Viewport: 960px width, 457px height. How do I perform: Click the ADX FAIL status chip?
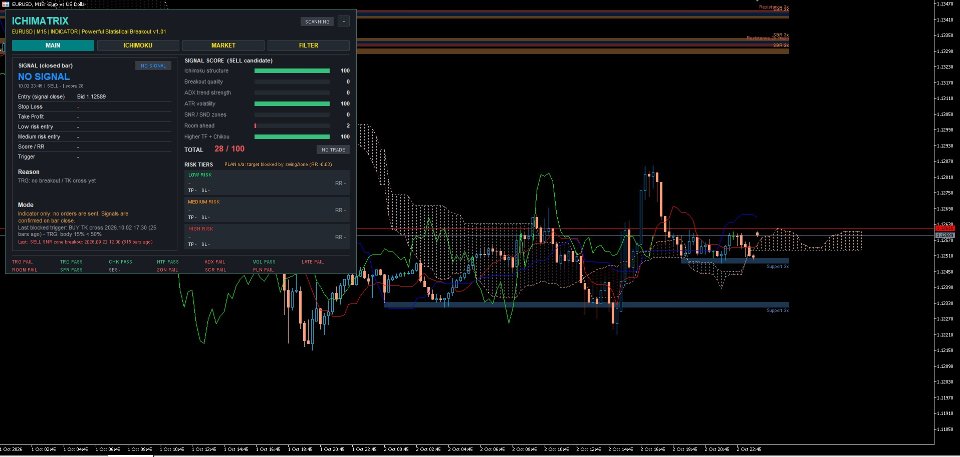tap(216, 262)
